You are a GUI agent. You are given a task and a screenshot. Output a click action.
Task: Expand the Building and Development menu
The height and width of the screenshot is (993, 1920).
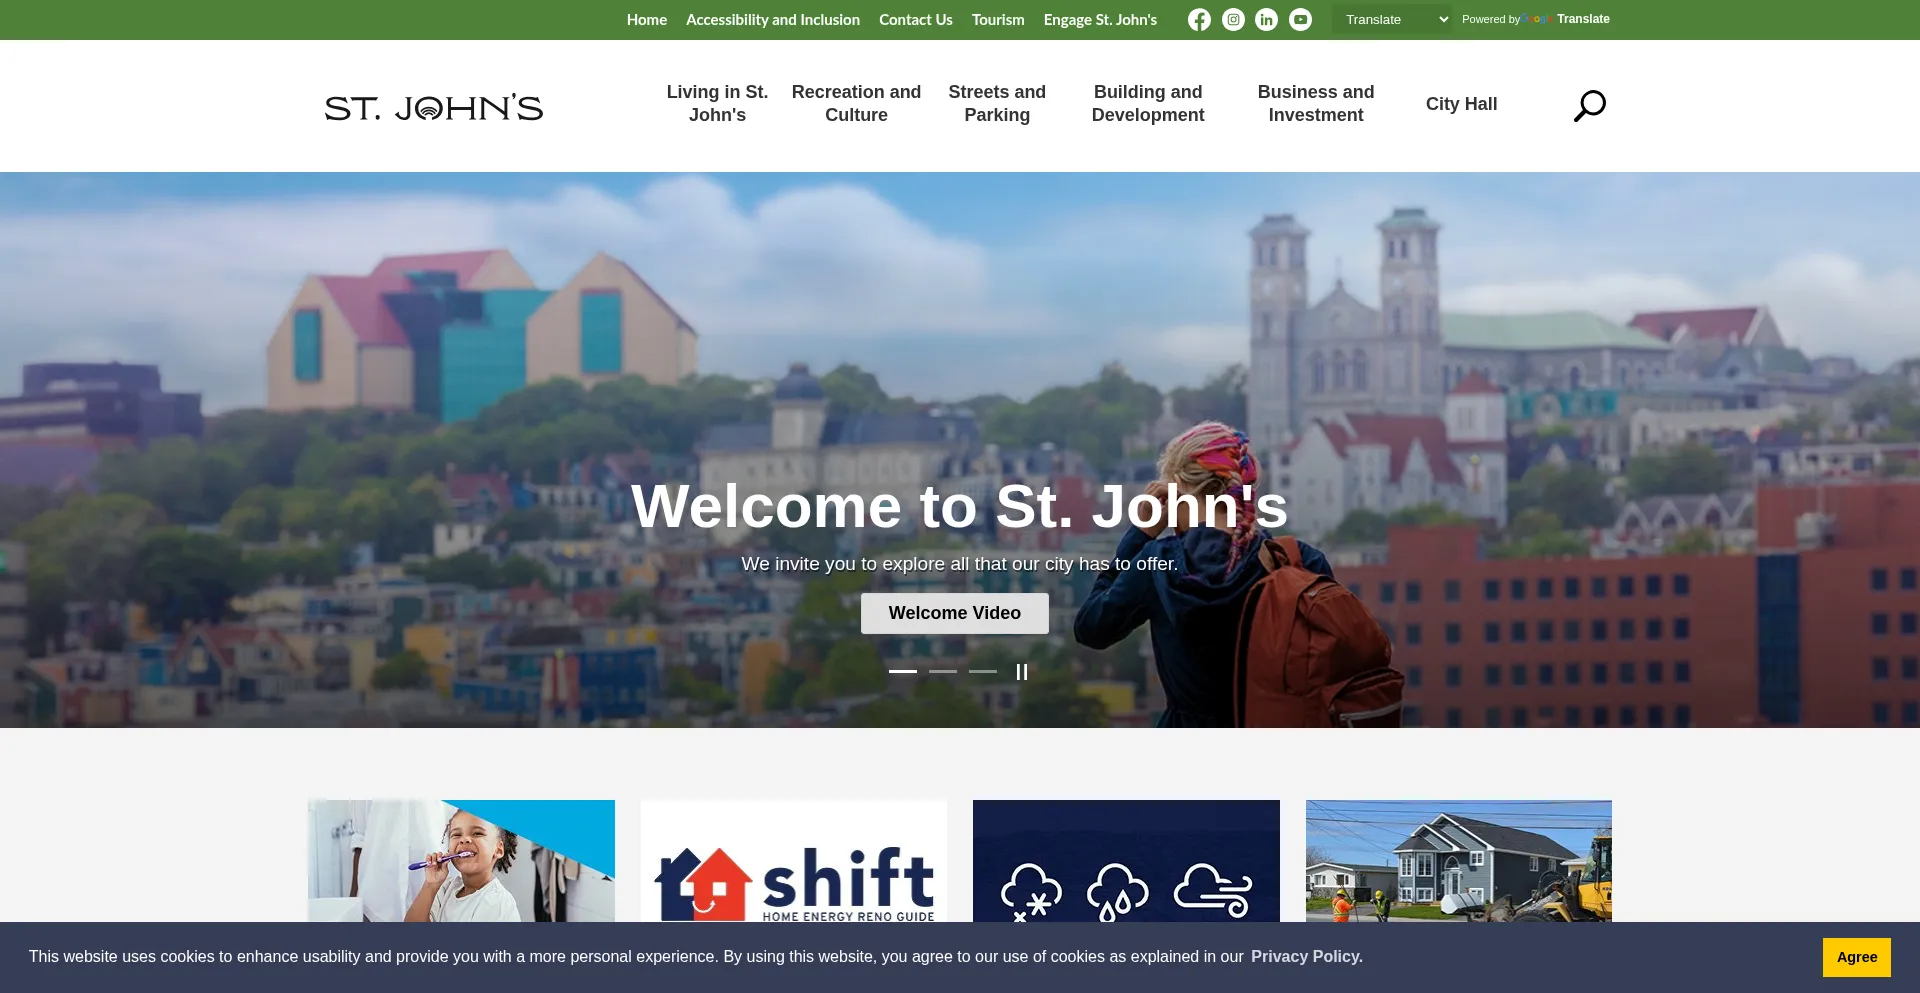click(x=1148, y=103)
